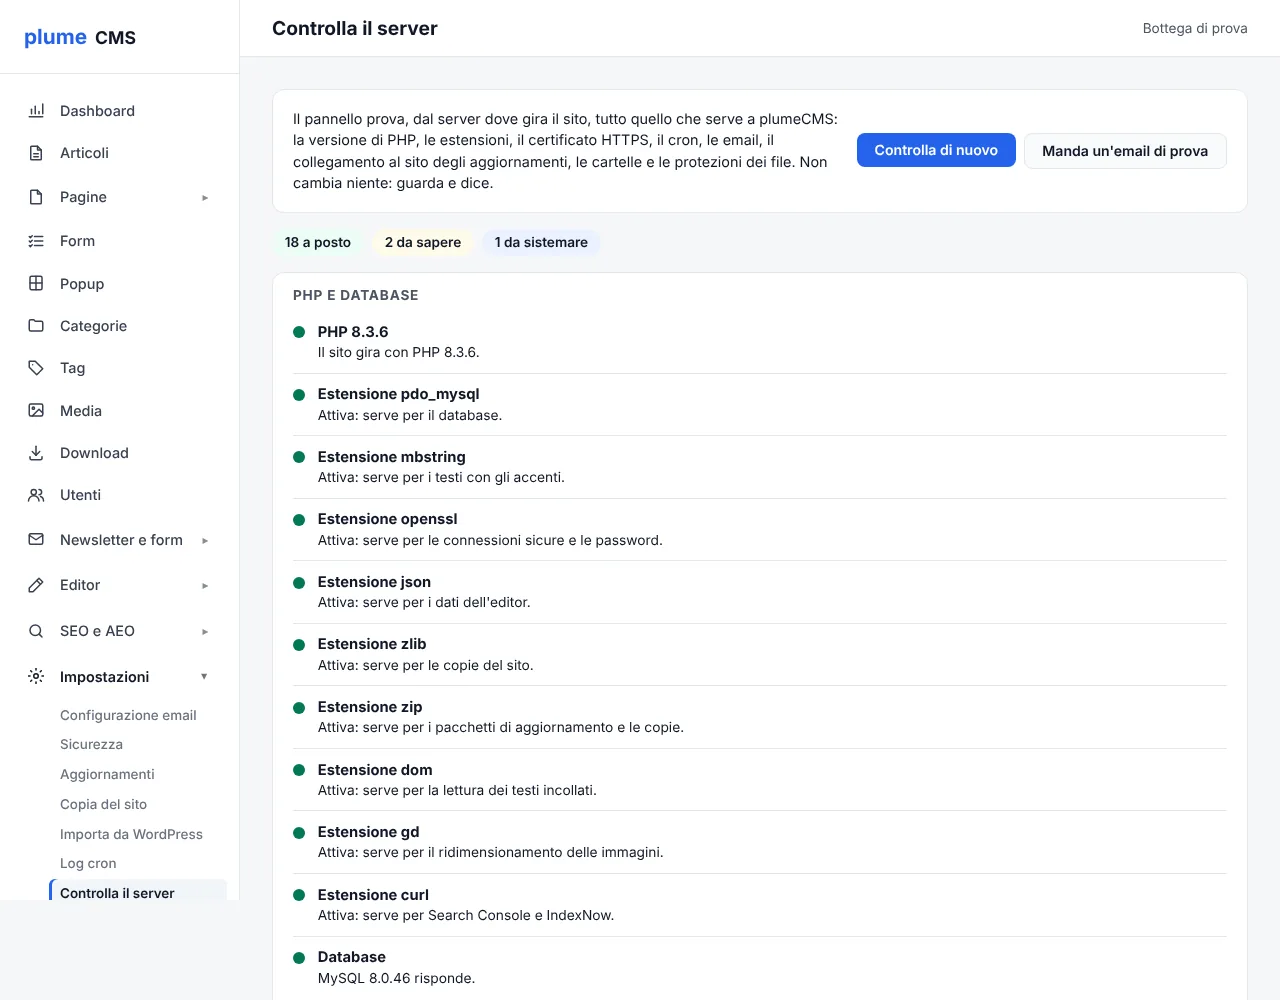Expand the Editor submenu arrow
Viewport: 1280px width, 1000px height.
(x=205, y=586)
